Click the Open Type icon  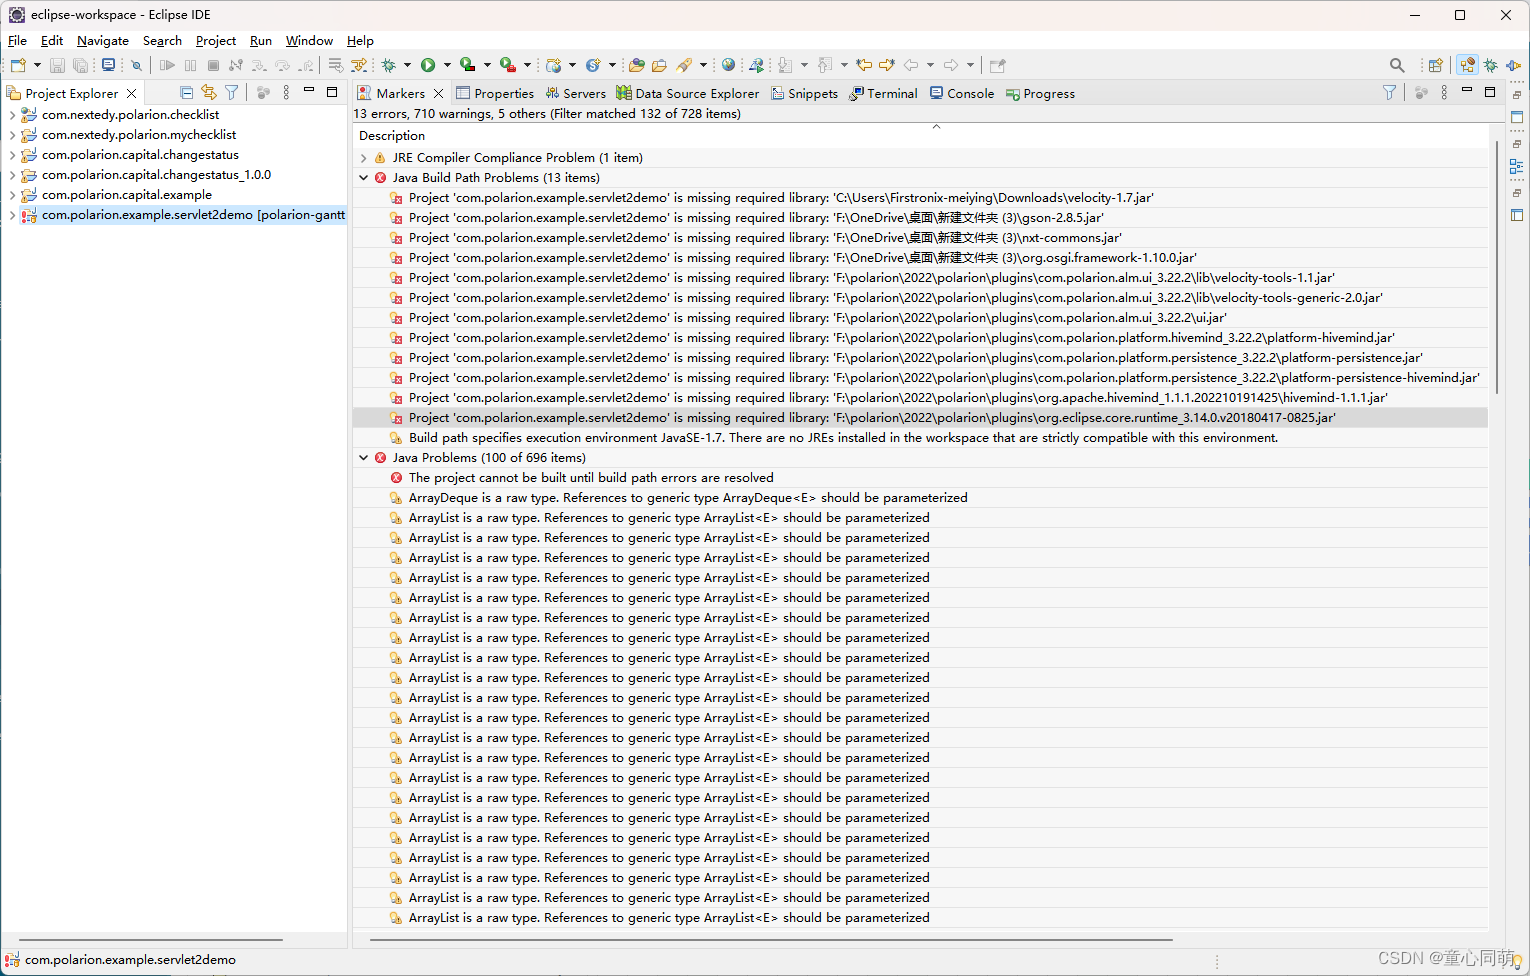click(x=637, y=65)
